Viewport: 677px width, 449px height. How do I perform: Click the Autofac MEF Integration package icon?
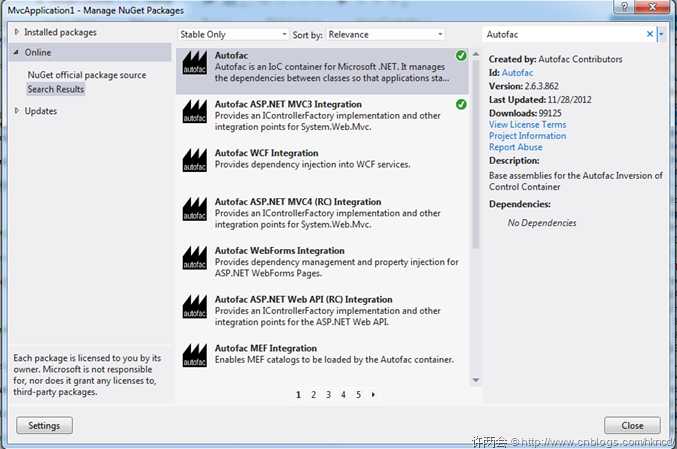(x=195, y=355)
